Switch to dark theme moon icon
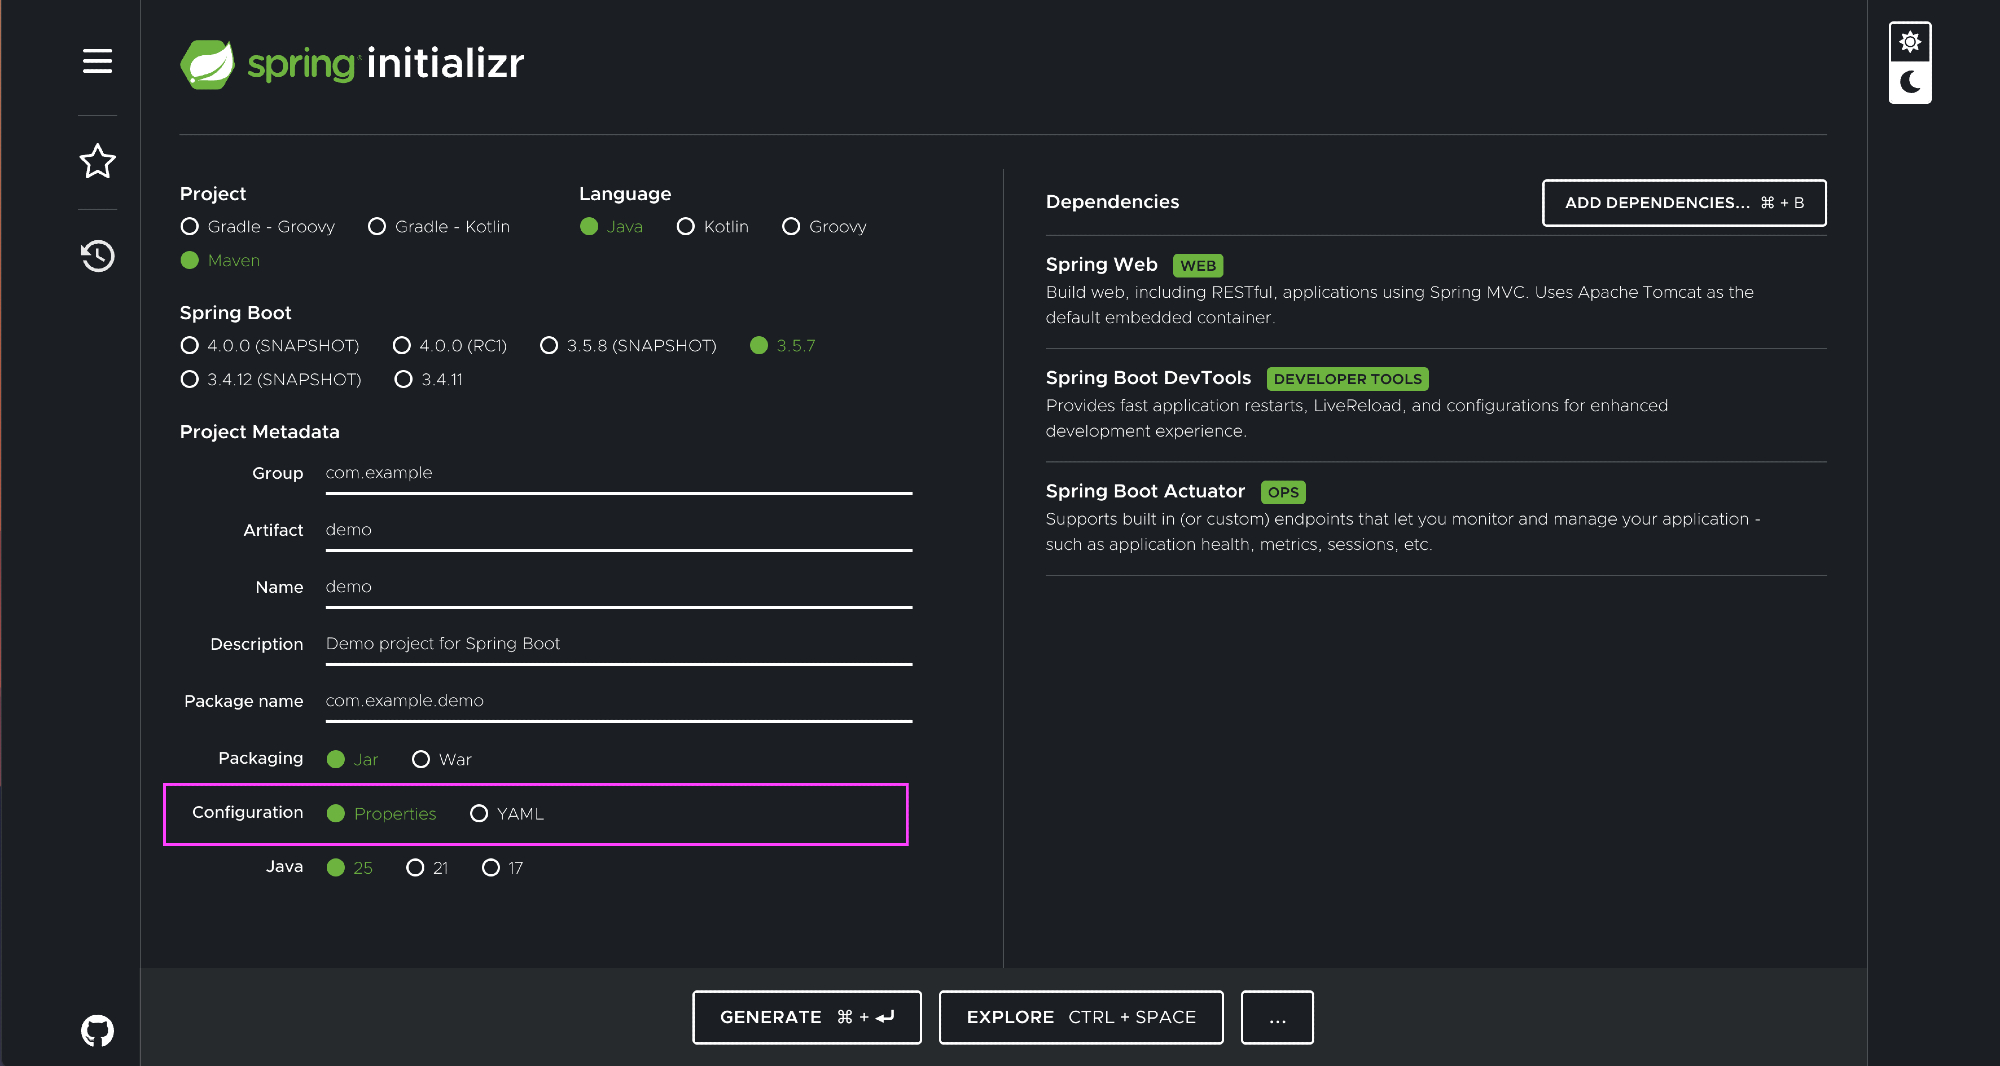Viewport: 2000px width, 1066px height. 1909,82
